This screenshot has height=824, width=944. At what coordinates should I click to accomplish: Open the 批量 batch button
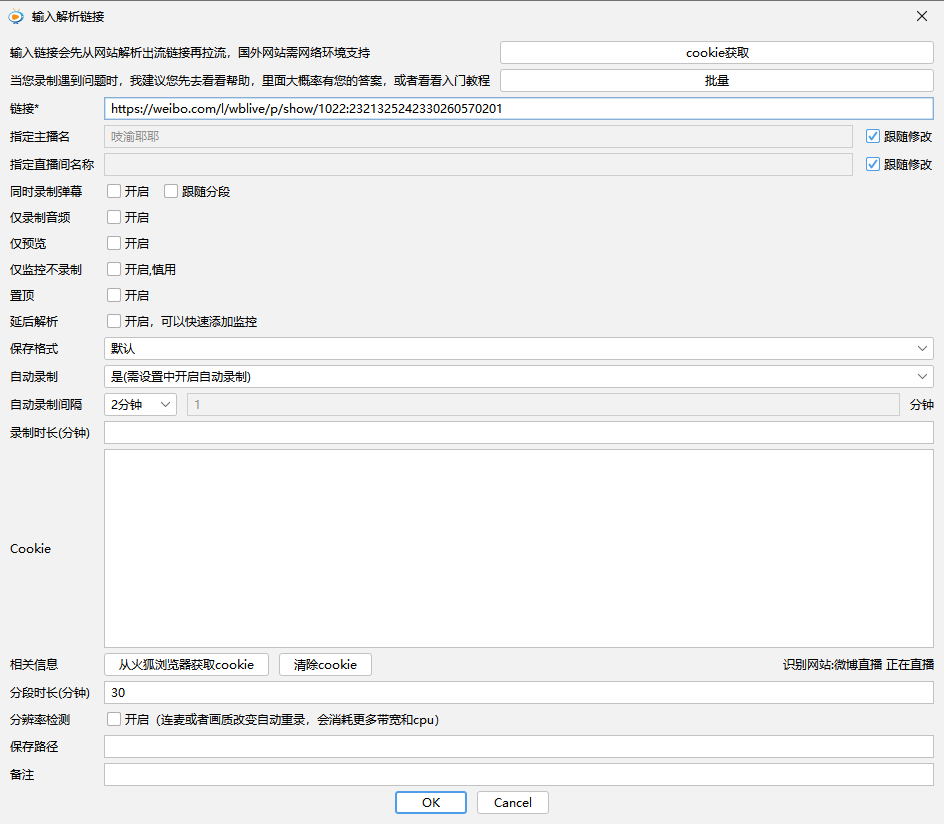[x=716, y=80]
